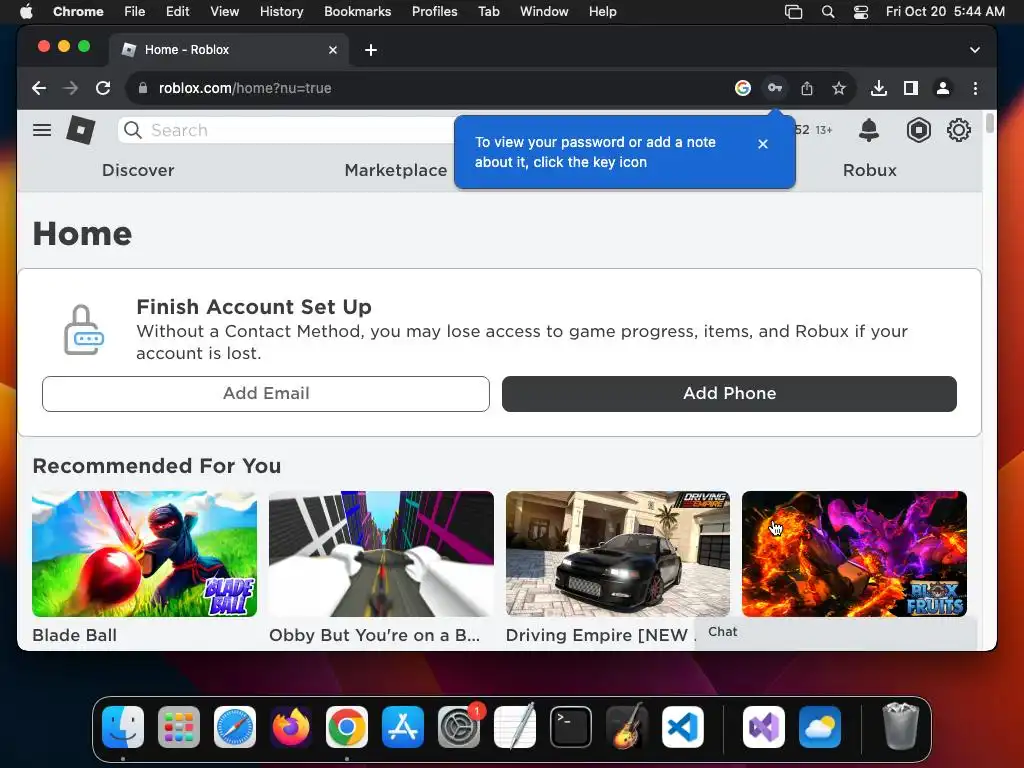Image resolution: width=1024 pixels, height=768 pixels.
Task: Click the page vertical scrollbar
Action: tap(989, 122)
